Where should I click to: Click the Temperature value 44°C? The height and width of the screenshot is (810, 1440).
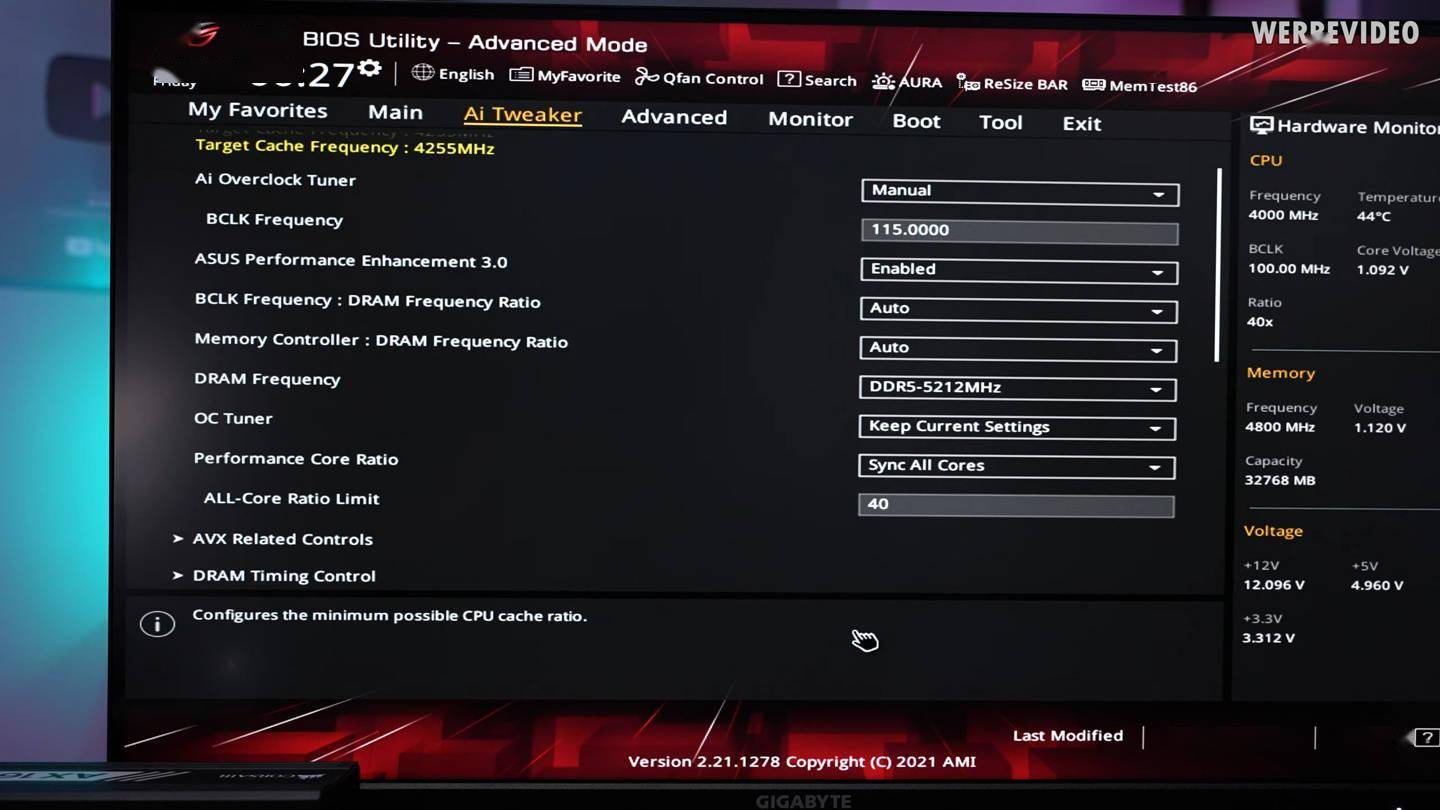click(1374, 217)
